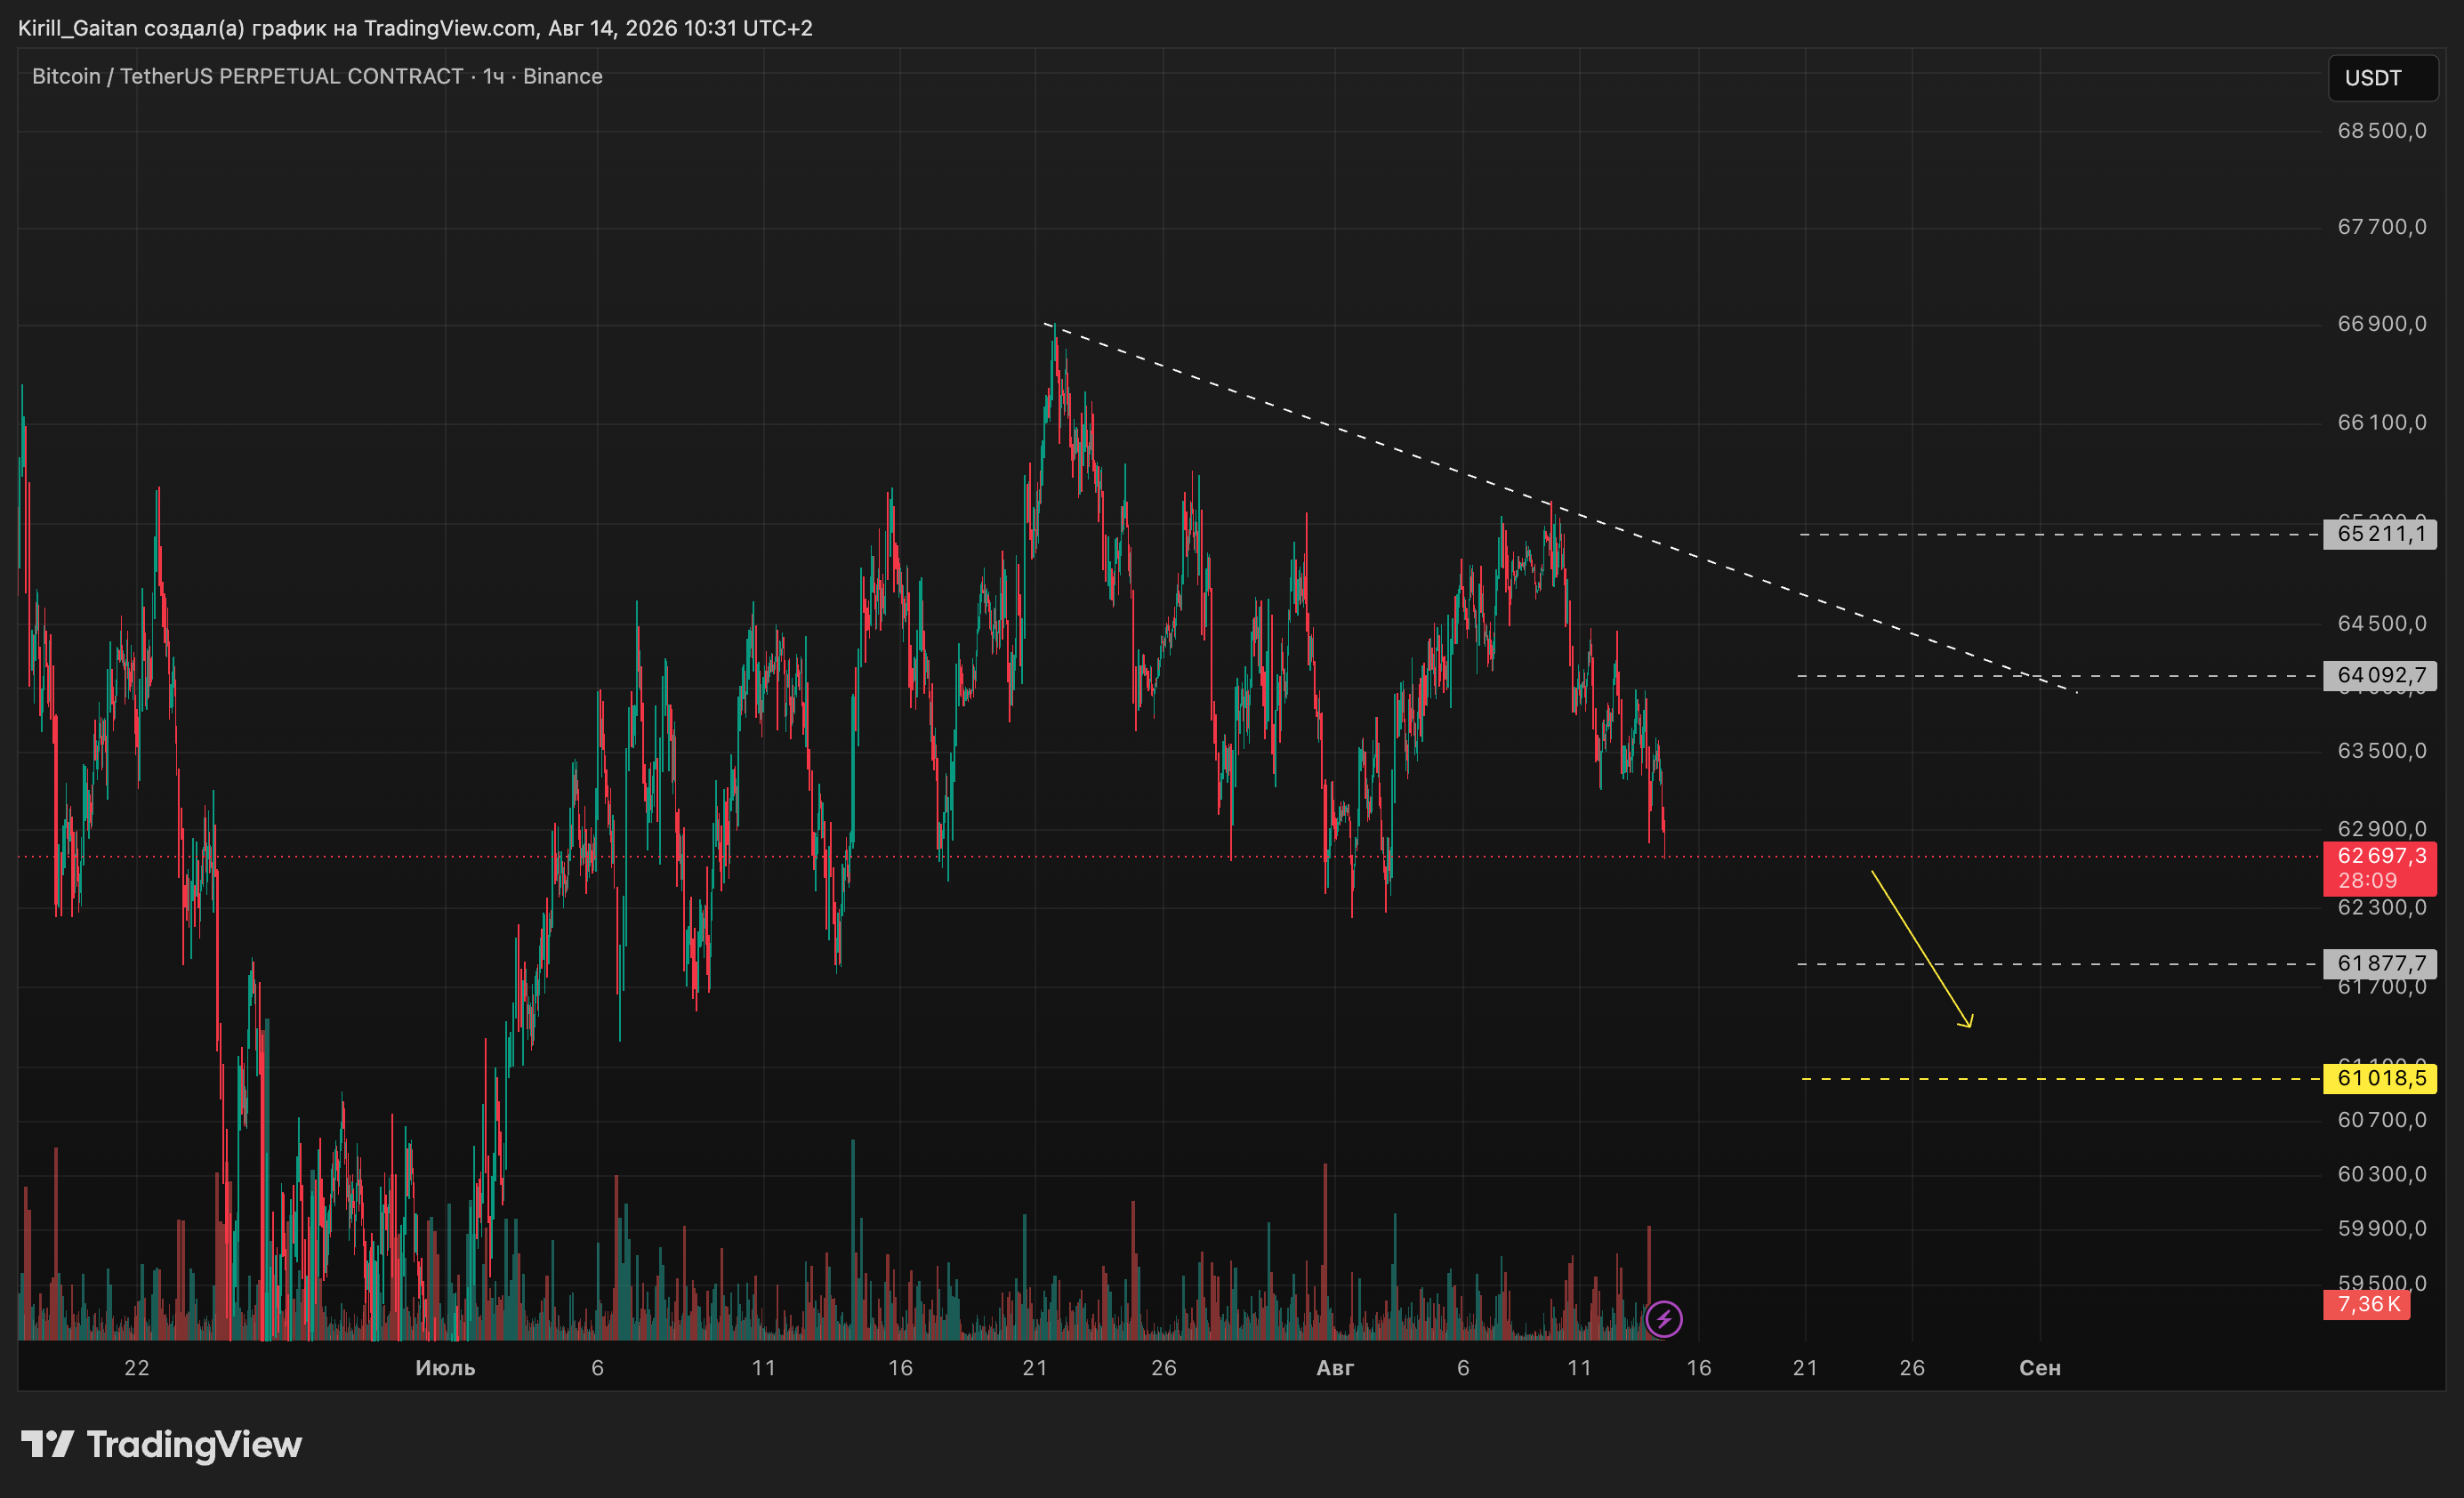2464x1498 pixels.
Task: Click the 62 900,0 price axis value
Action: tap(2382, 829)
